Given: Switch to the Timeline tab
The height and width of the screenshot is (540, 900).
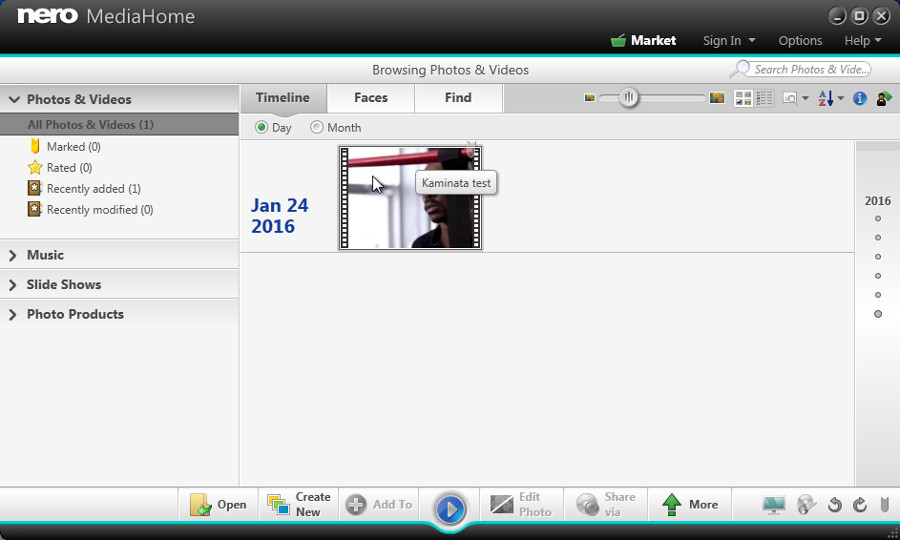Looking at the screenshot, I should coord(283,98).
